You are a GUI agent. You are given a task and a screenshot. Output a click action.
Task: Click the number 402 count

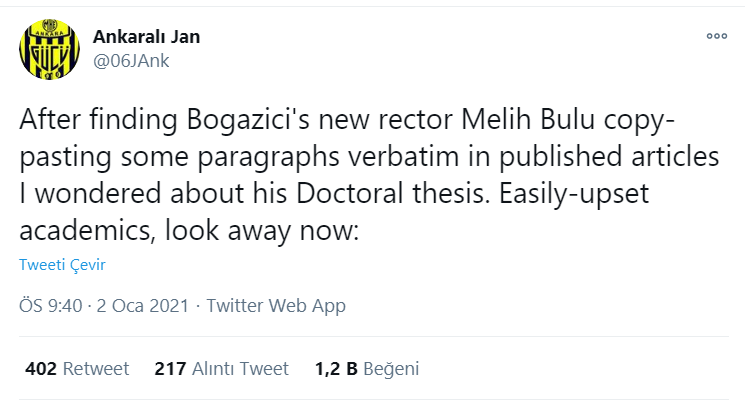(x=41, y=368)
